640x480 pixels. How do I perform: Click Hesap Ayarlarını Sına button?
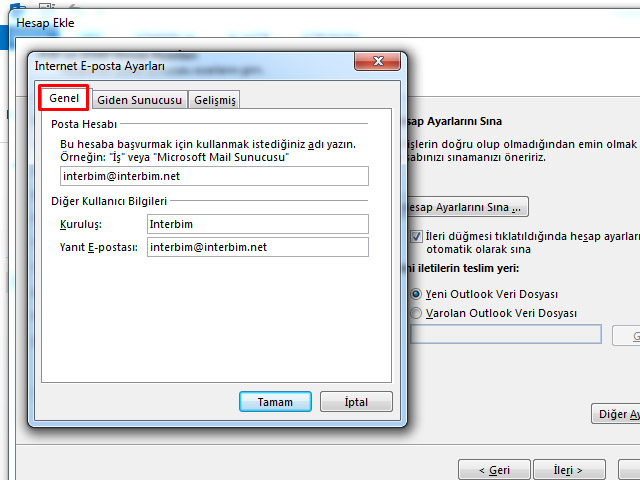(x=465, y=208)
